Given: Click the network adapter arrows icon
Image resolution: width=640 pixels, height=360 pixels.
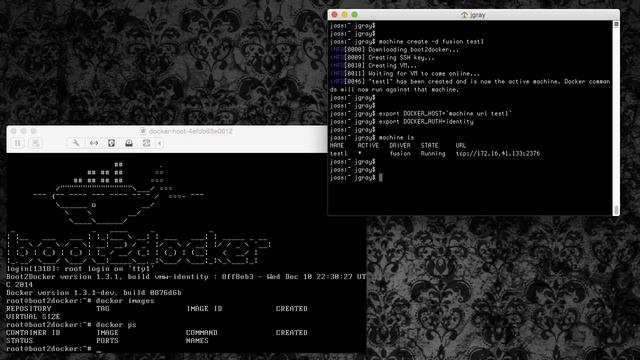Looking at the screenshot, I should 94,143.
